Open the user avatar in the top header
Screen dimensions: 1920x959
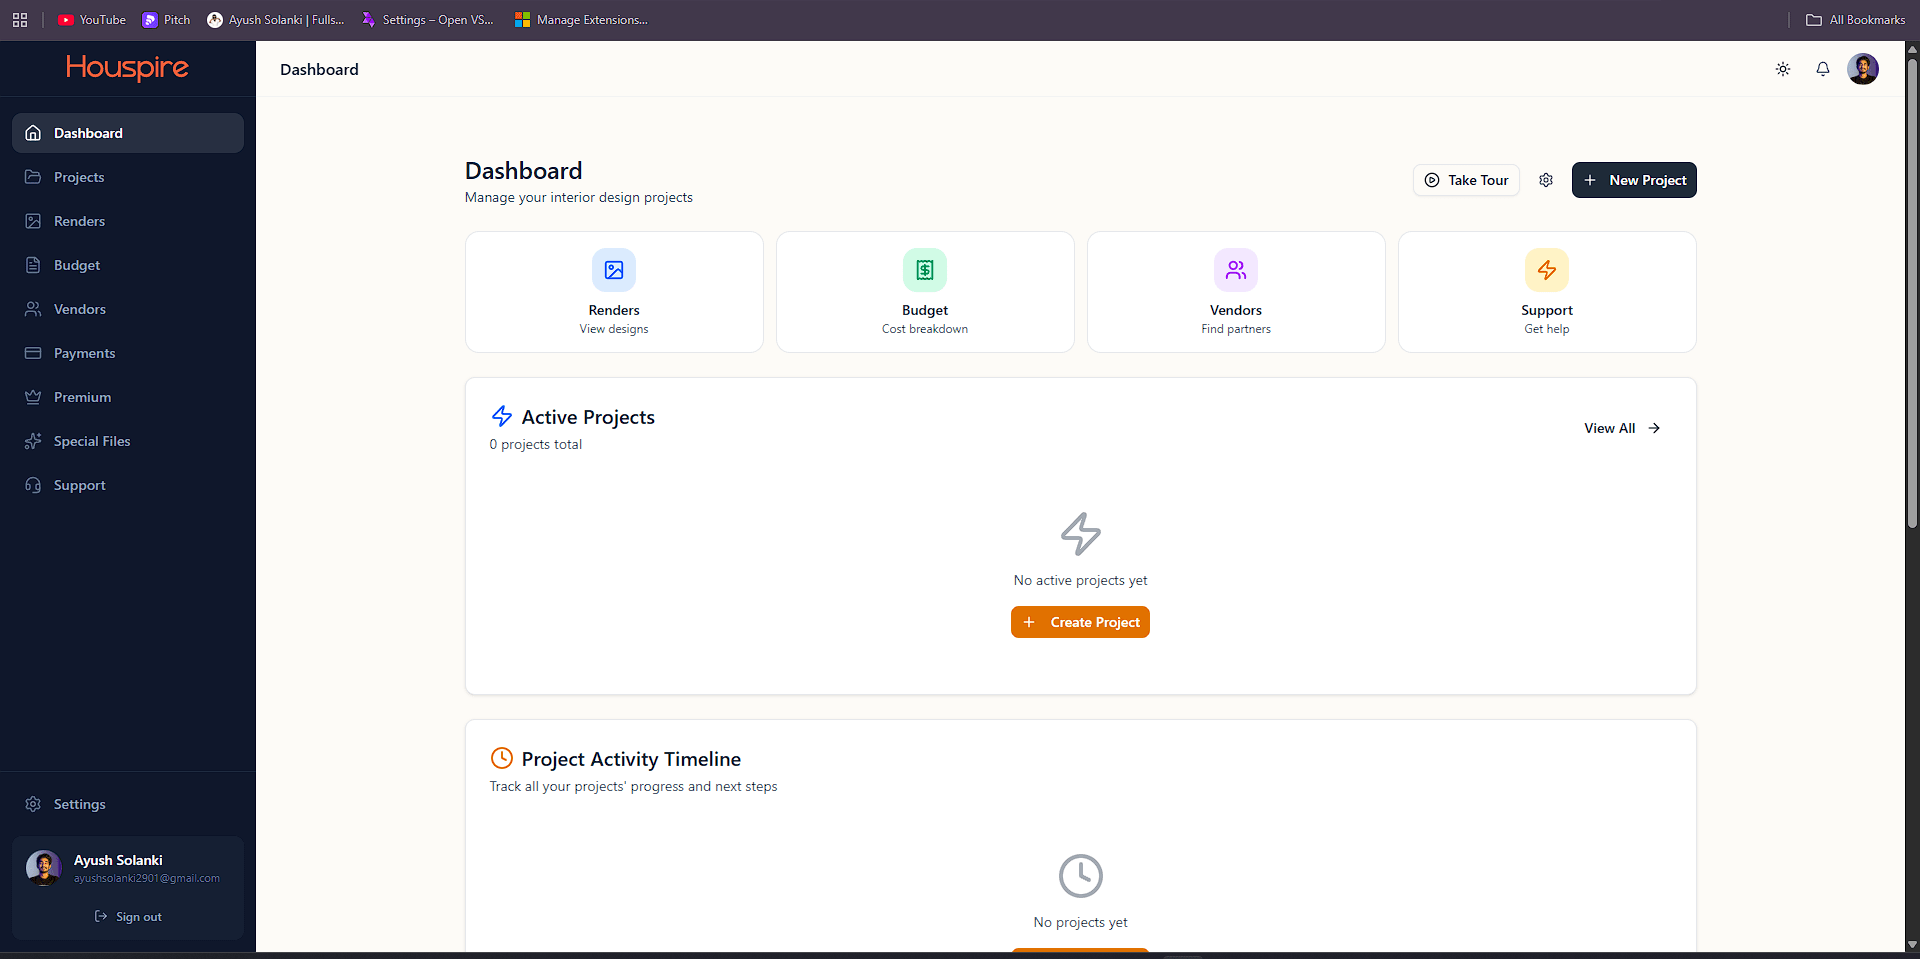tap(1863, 69)
